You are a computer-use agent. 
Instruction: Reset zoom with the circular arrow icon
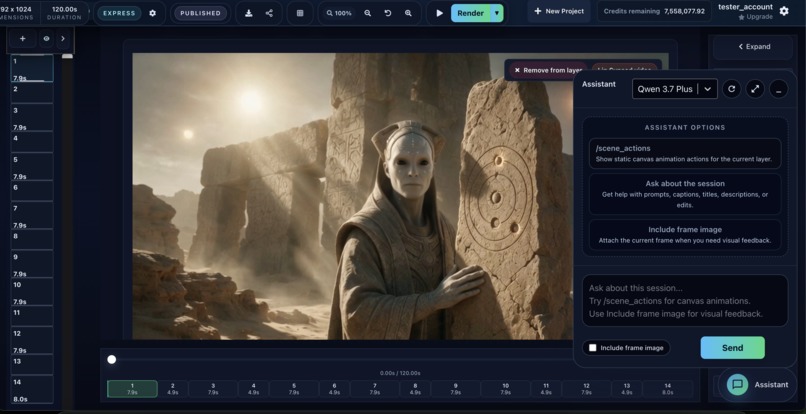388,13
